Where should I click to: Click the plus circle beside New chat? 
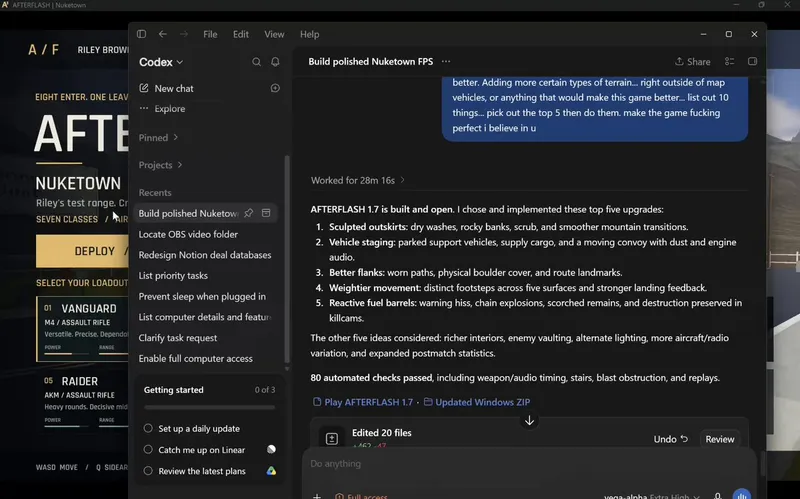click(x=275, y=88)
